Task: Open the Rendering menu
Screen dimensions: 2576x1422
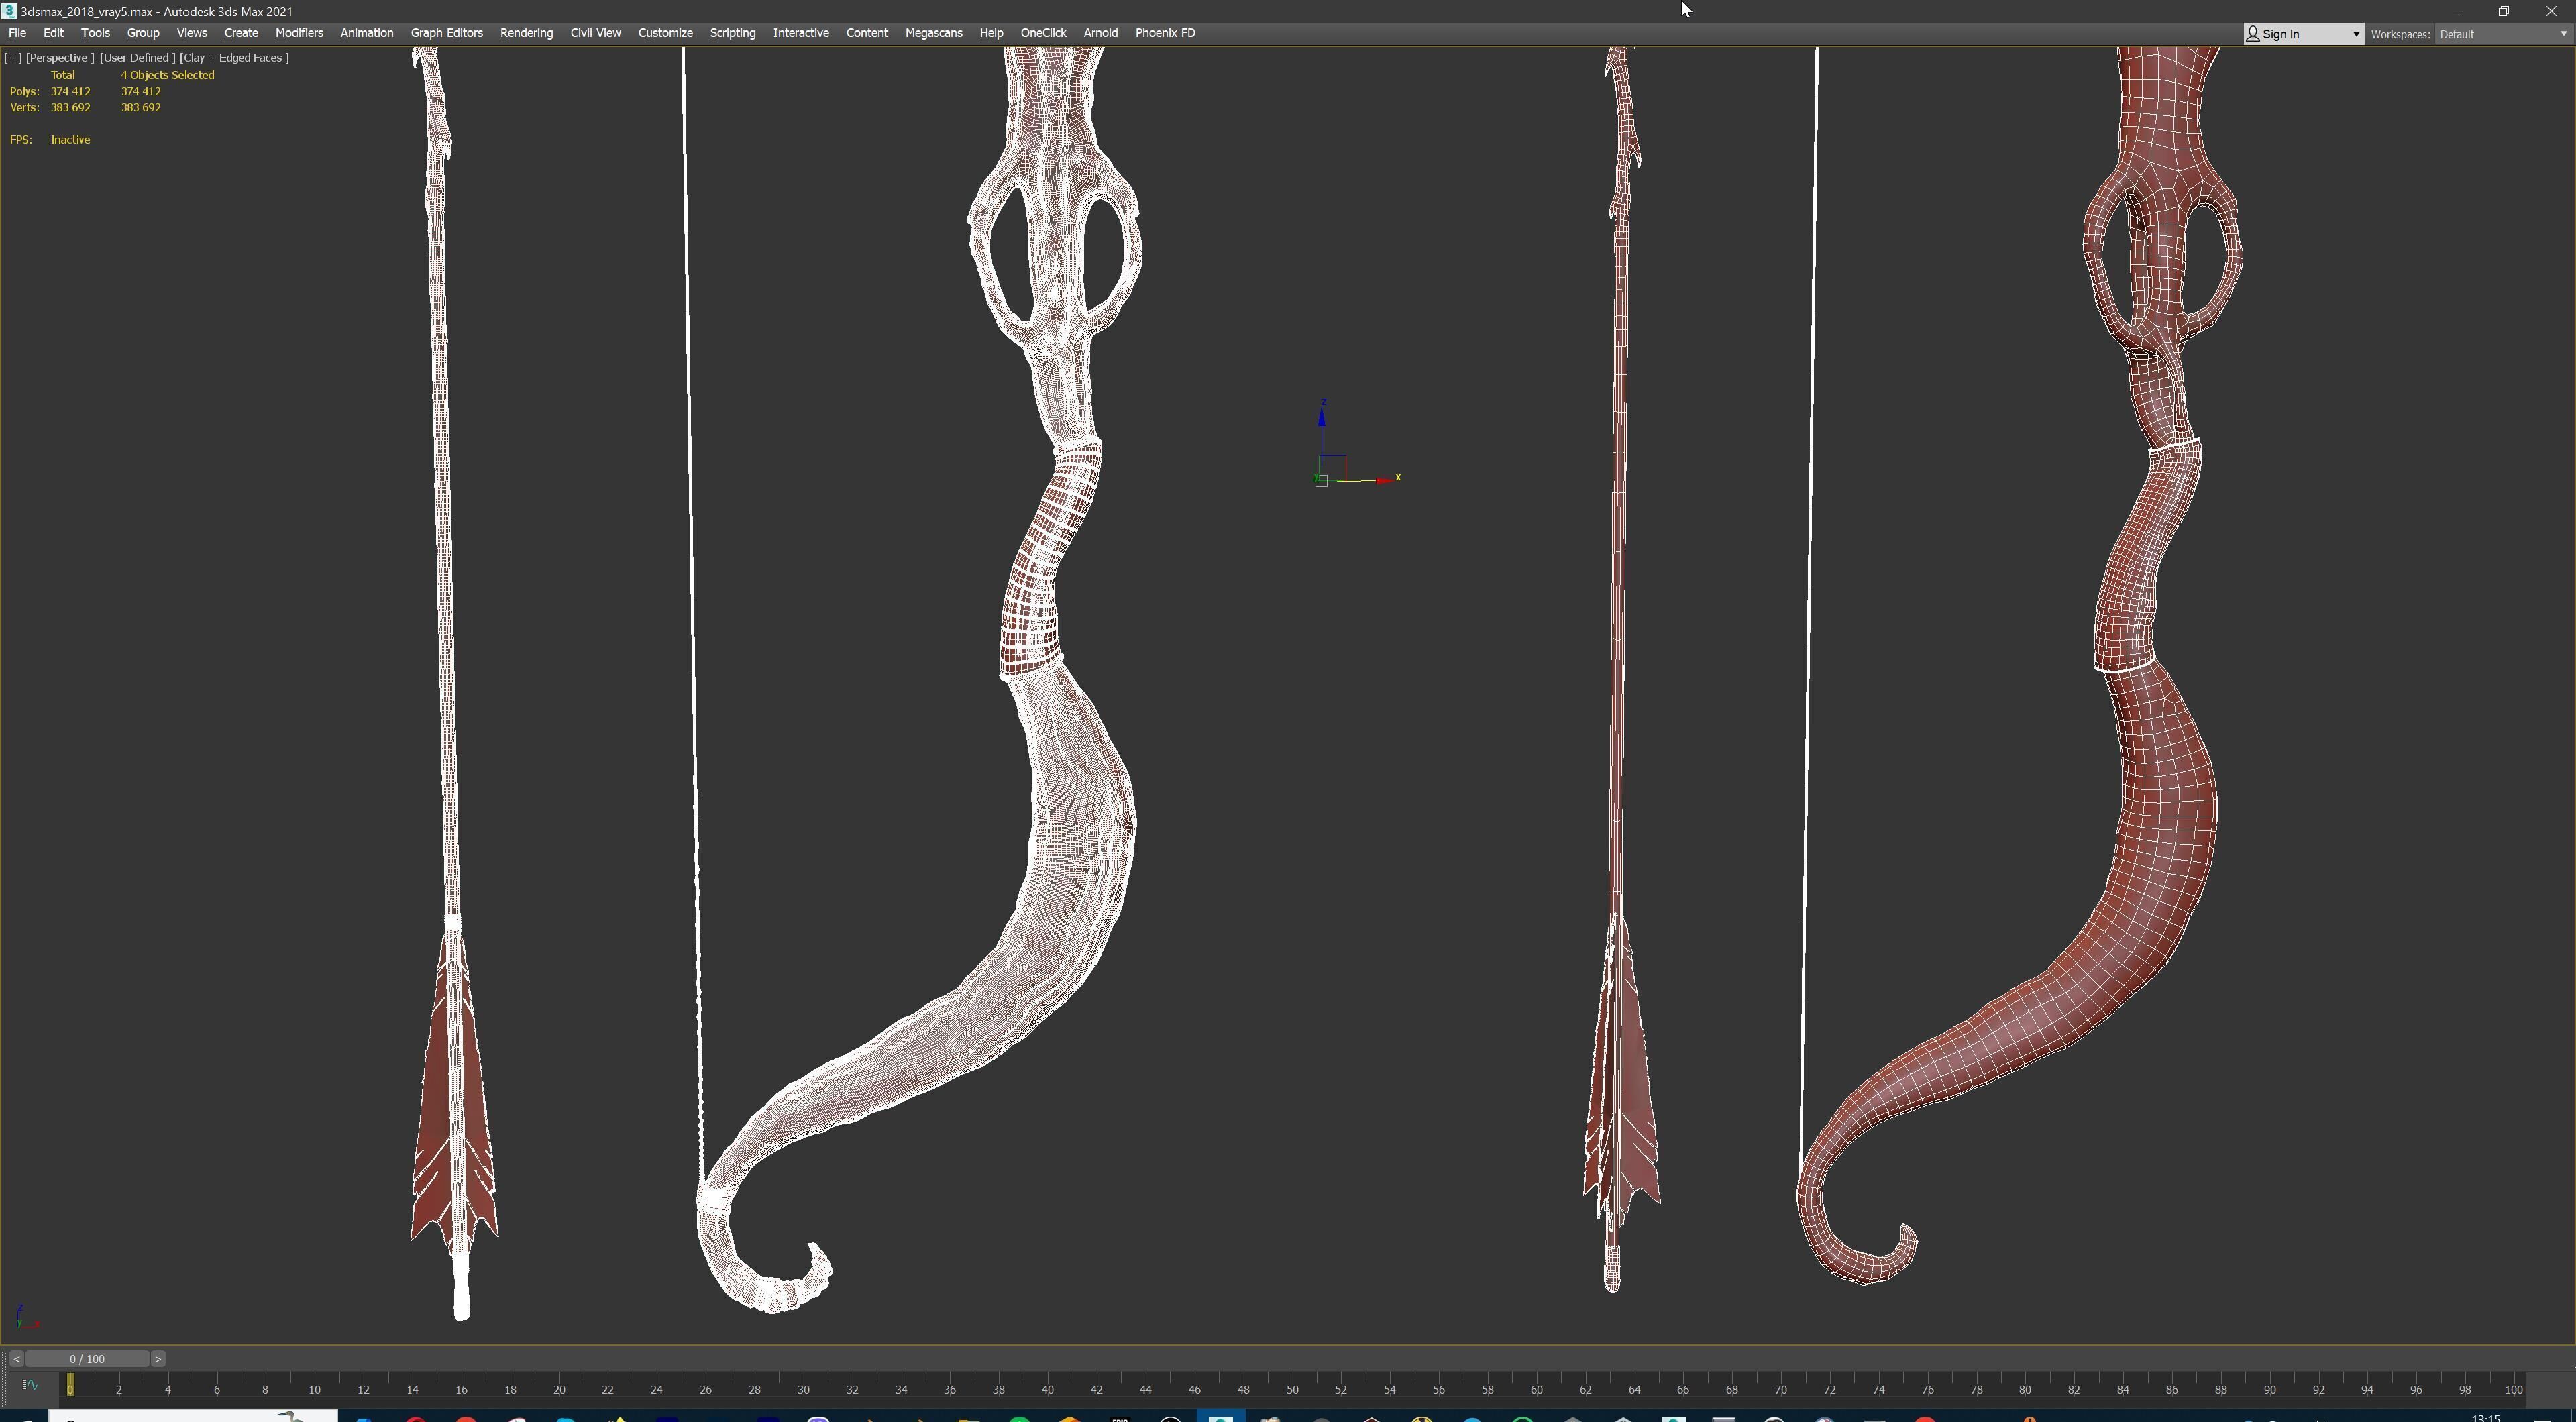Action: click(526, 33)
